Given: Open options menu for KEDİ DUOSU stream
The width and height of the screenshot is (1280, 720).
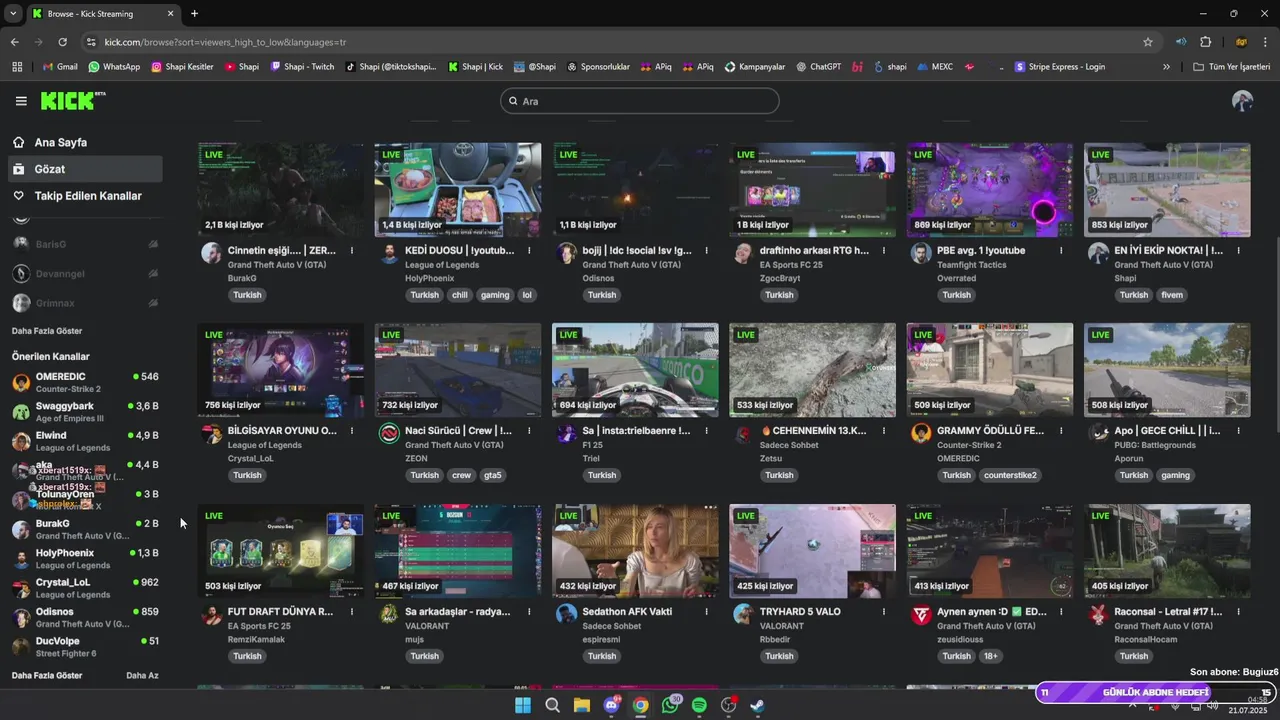Looking at the screenshot, I should [x=529, y=250].
